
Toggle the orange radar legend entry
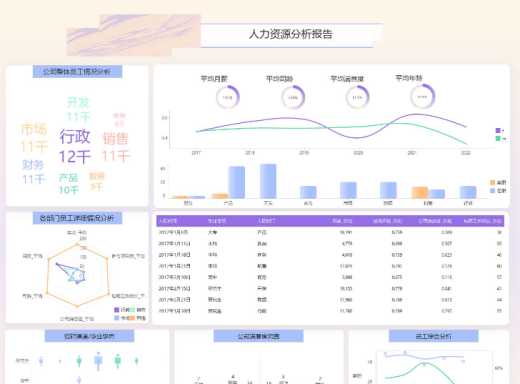[x=138, y=318]
